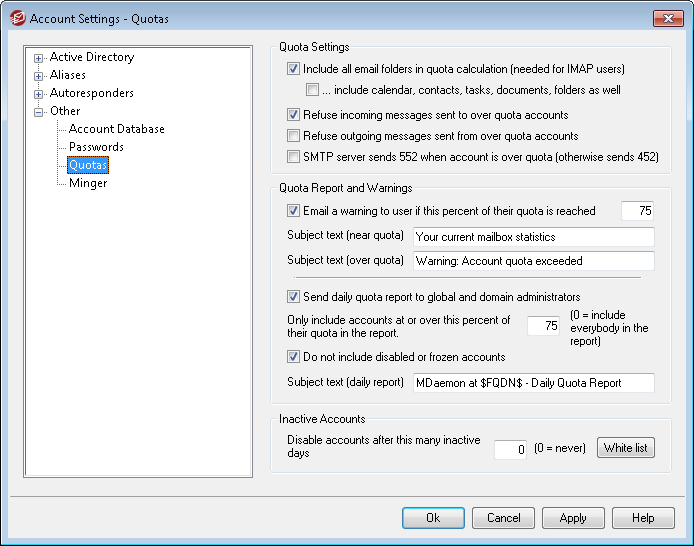
Task: Expand the Autoresponders tree node
Action: 39,94
